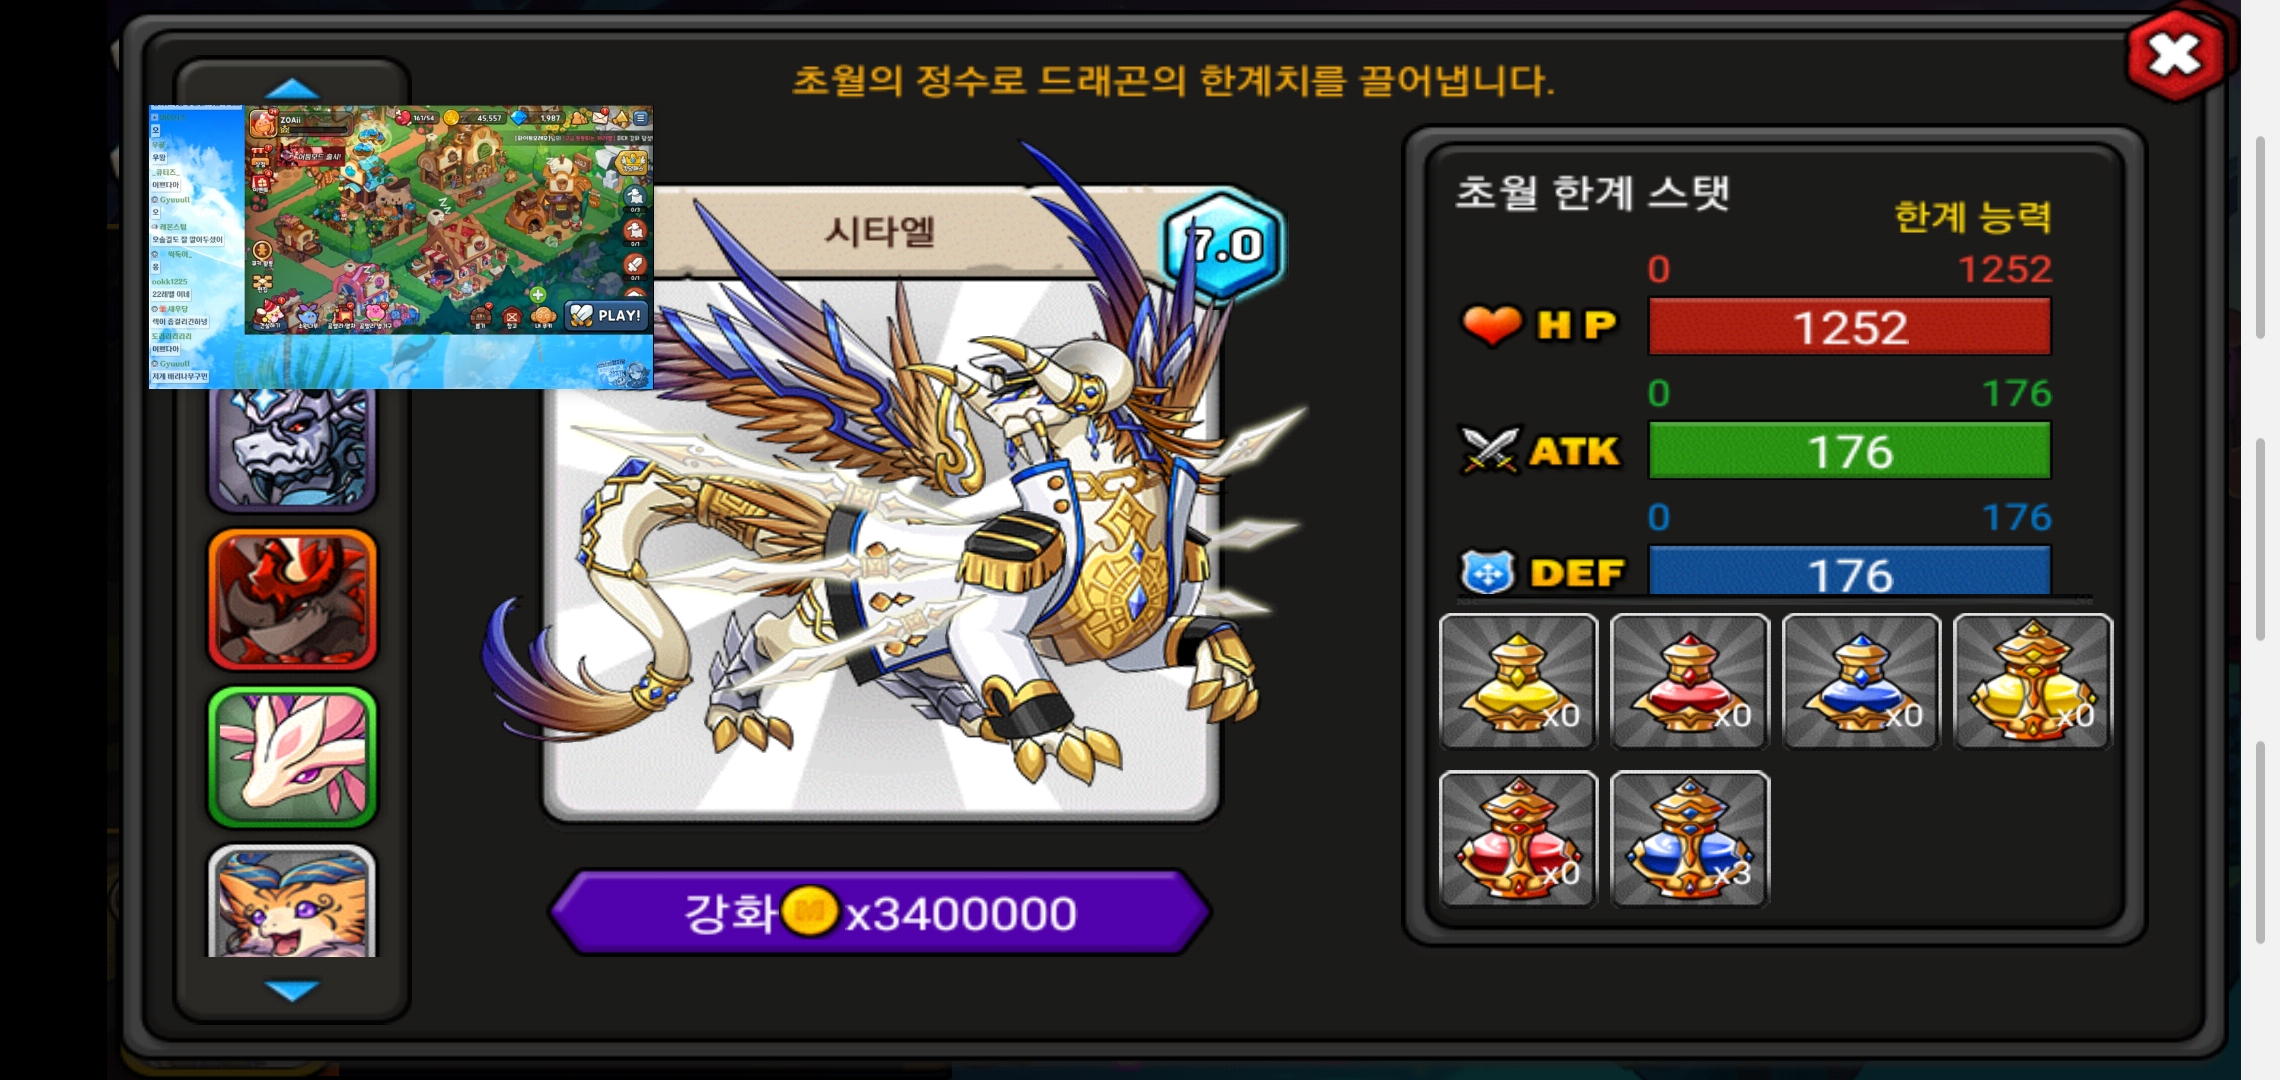Expand dragon list downward with blue arrow

tap(292, 990)
